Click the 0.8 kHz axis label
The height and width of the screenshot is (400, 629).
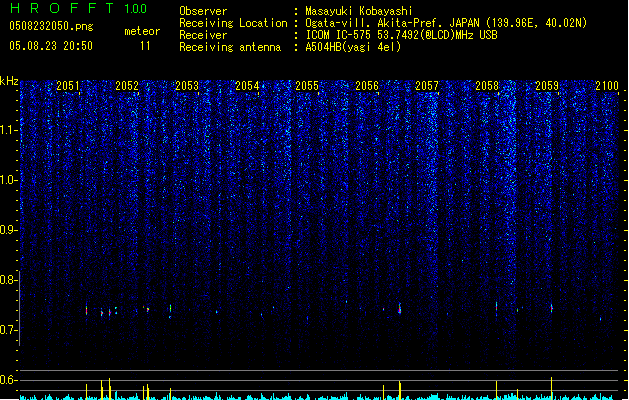click(9, 280)
